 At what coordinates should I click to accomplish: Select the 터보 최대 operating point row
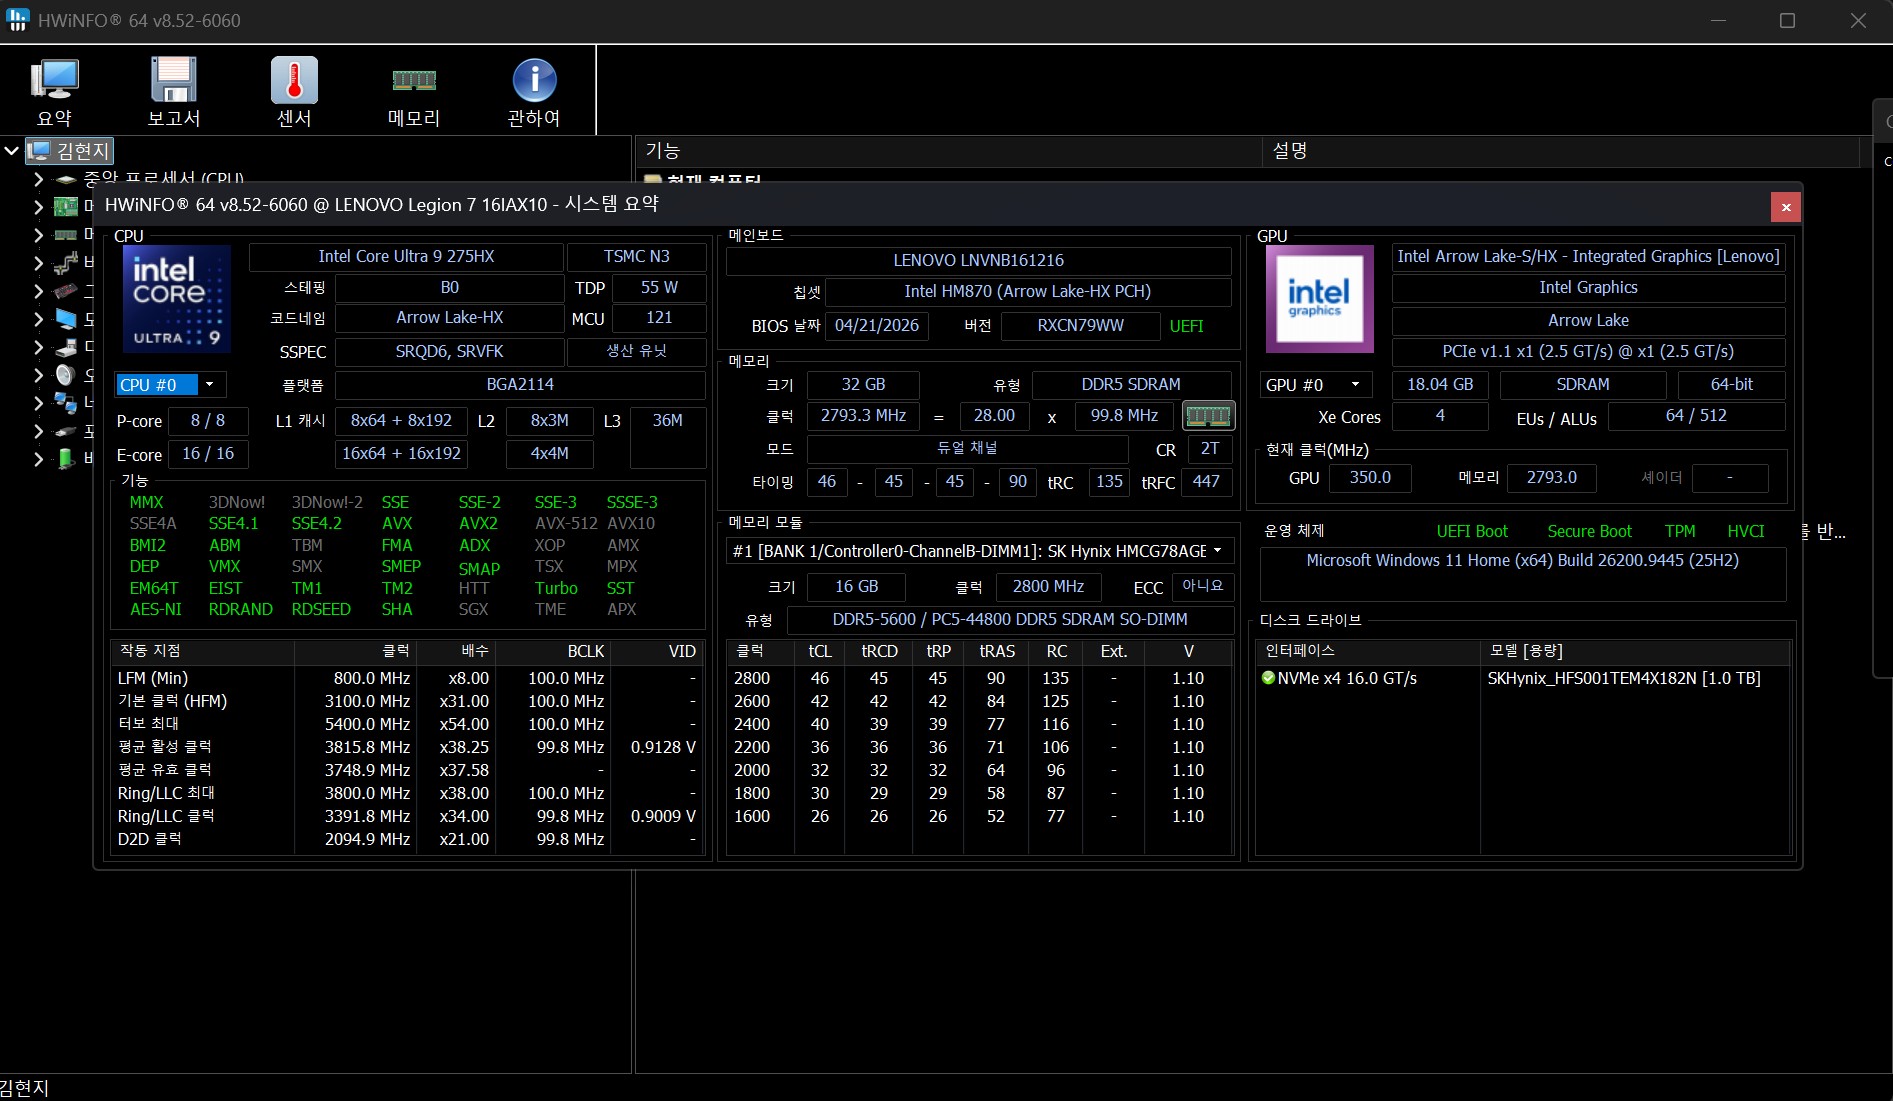(408, 724)
